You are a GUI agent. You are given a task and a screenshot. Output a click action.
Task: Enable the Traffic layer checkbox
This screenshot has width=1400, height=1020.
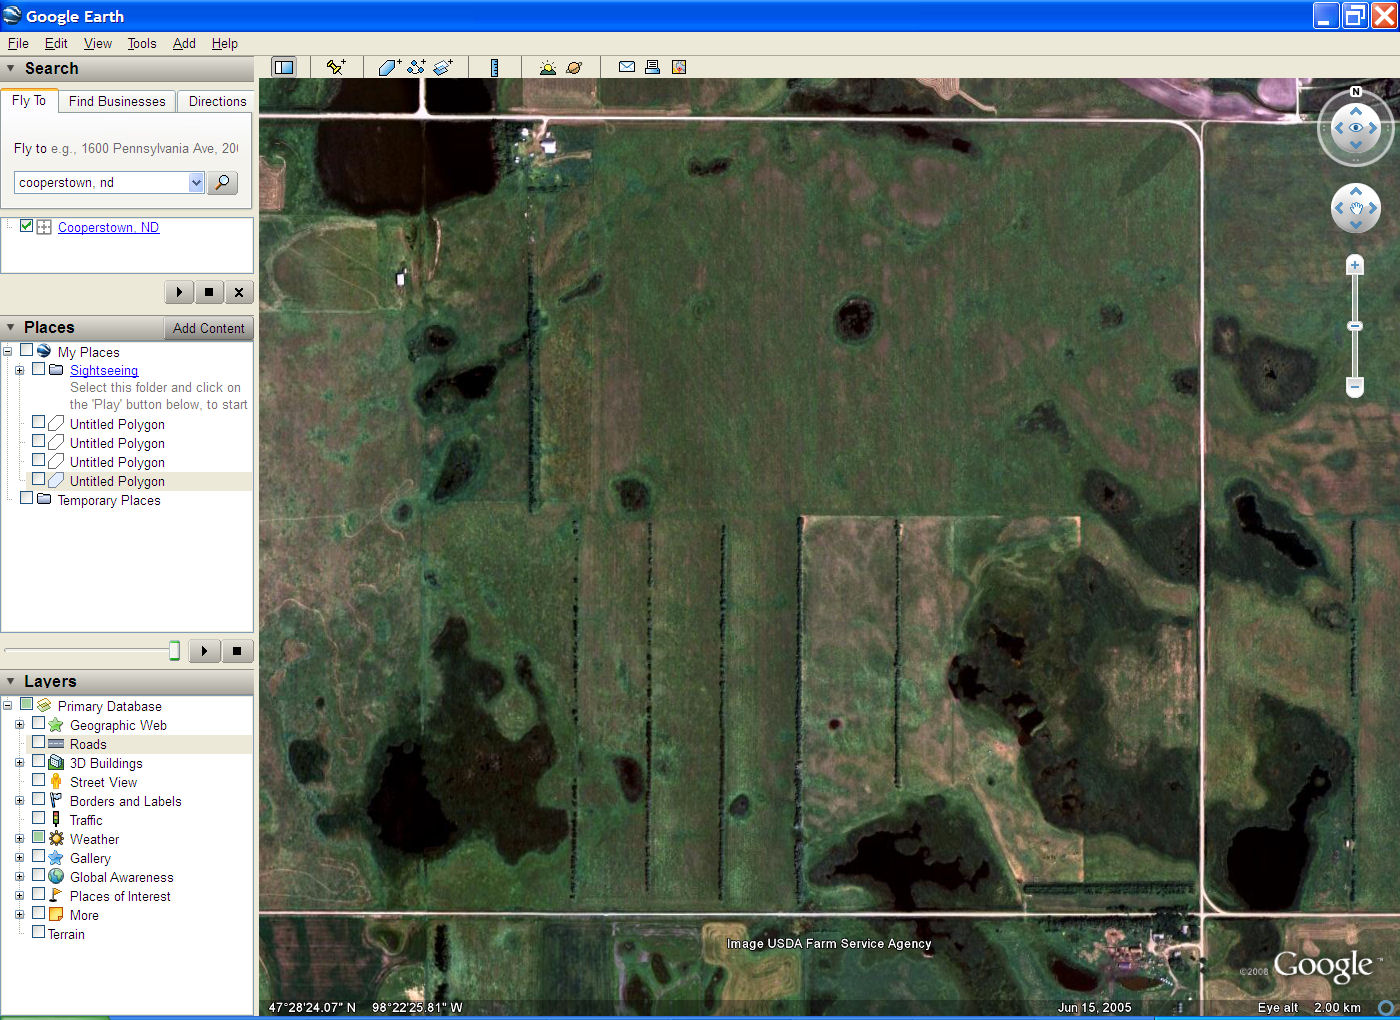point(38,819)
